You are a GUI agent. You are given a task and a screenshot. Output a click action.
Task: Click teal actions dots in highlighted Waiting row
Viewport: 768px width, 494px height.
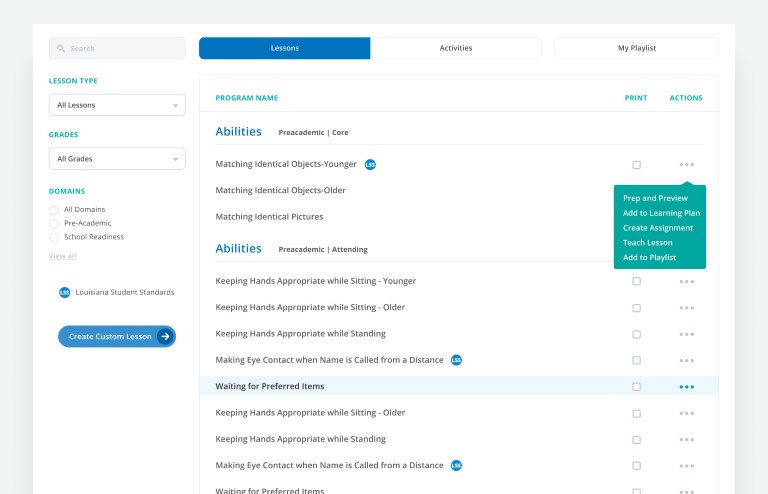point(687,387)
